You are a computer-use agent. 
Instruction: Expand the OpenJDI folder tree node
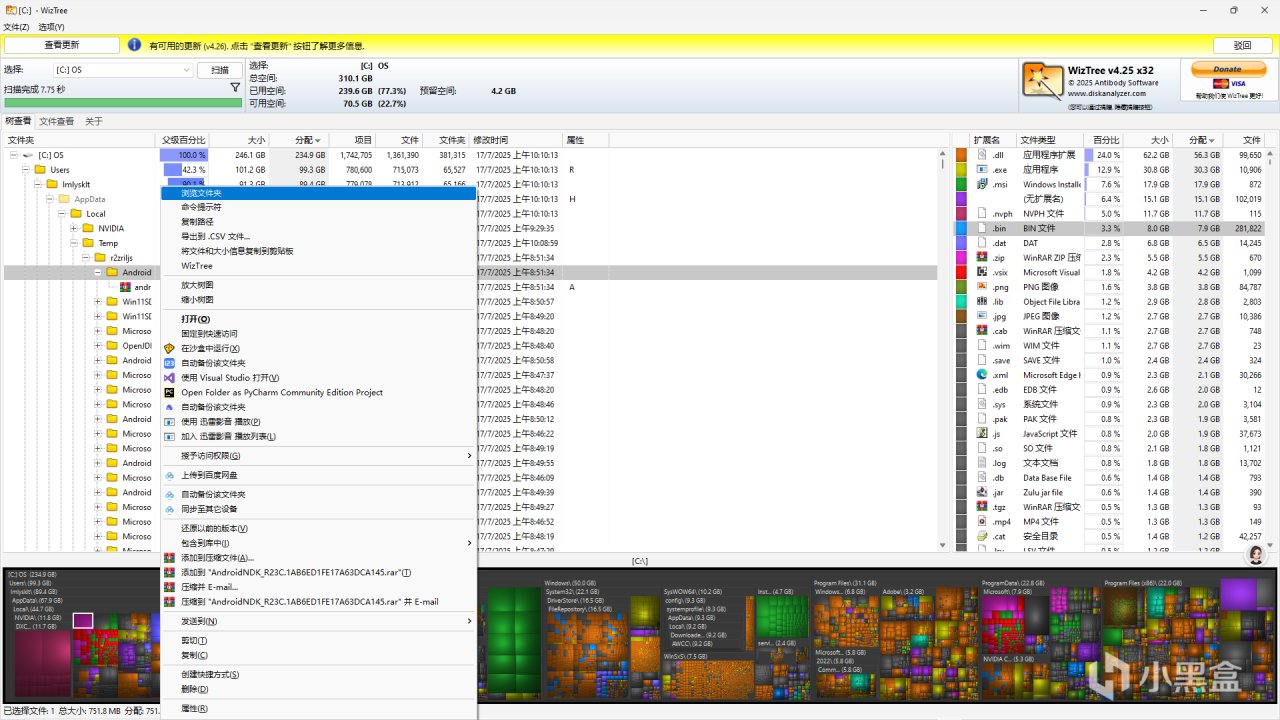[x=98, y=346]
